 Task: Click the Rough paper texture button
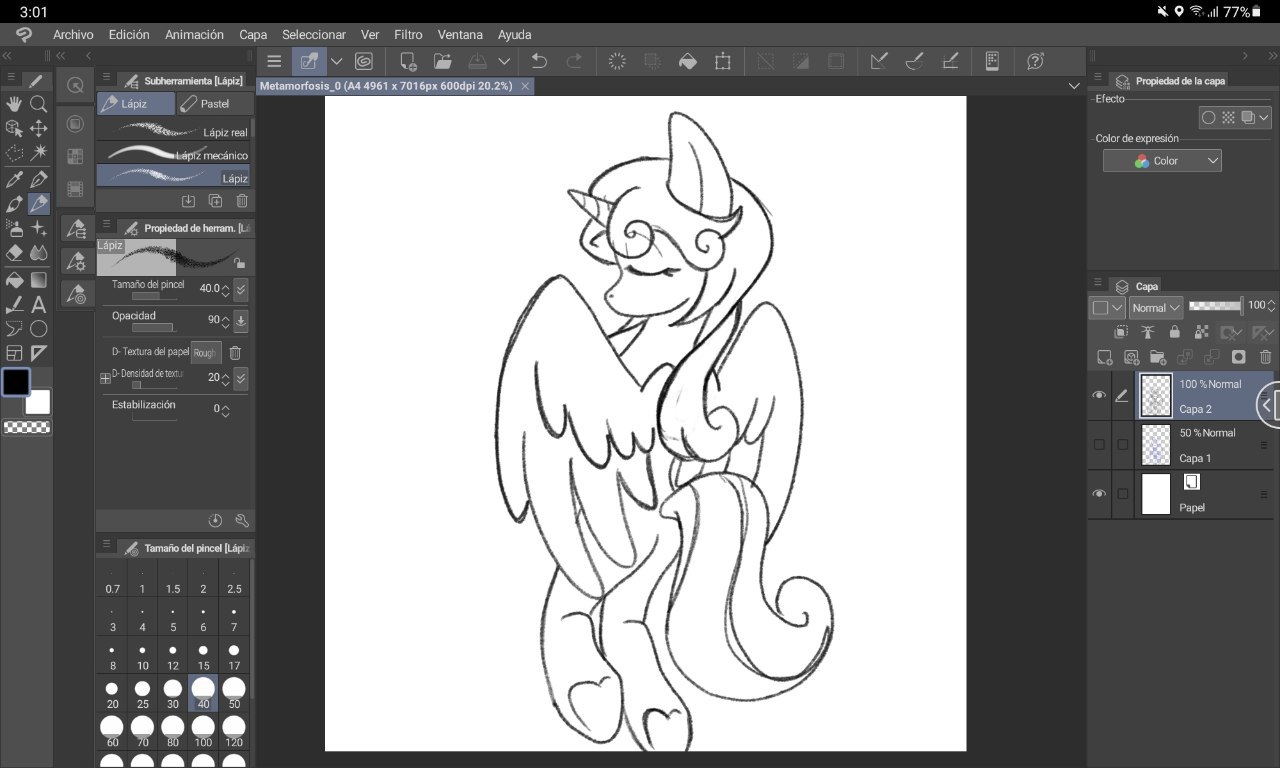click(205, 353)
